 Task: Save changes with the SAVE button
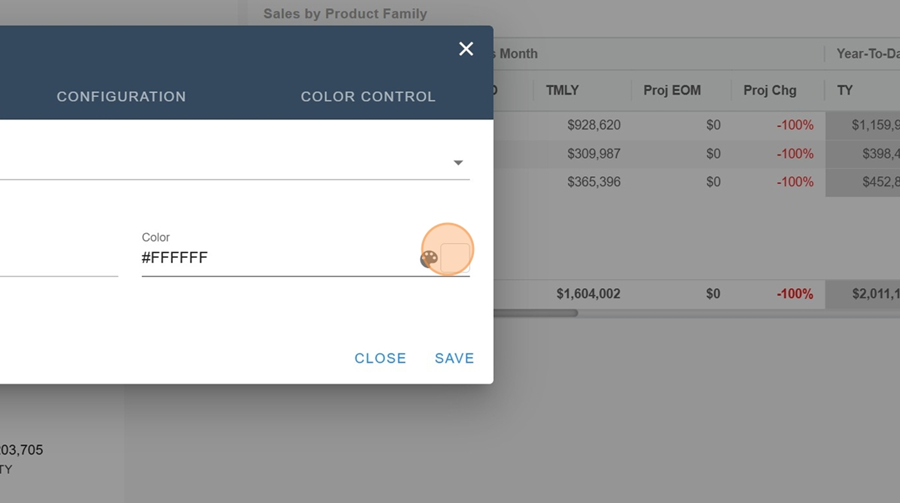click(x=454, y=358)
